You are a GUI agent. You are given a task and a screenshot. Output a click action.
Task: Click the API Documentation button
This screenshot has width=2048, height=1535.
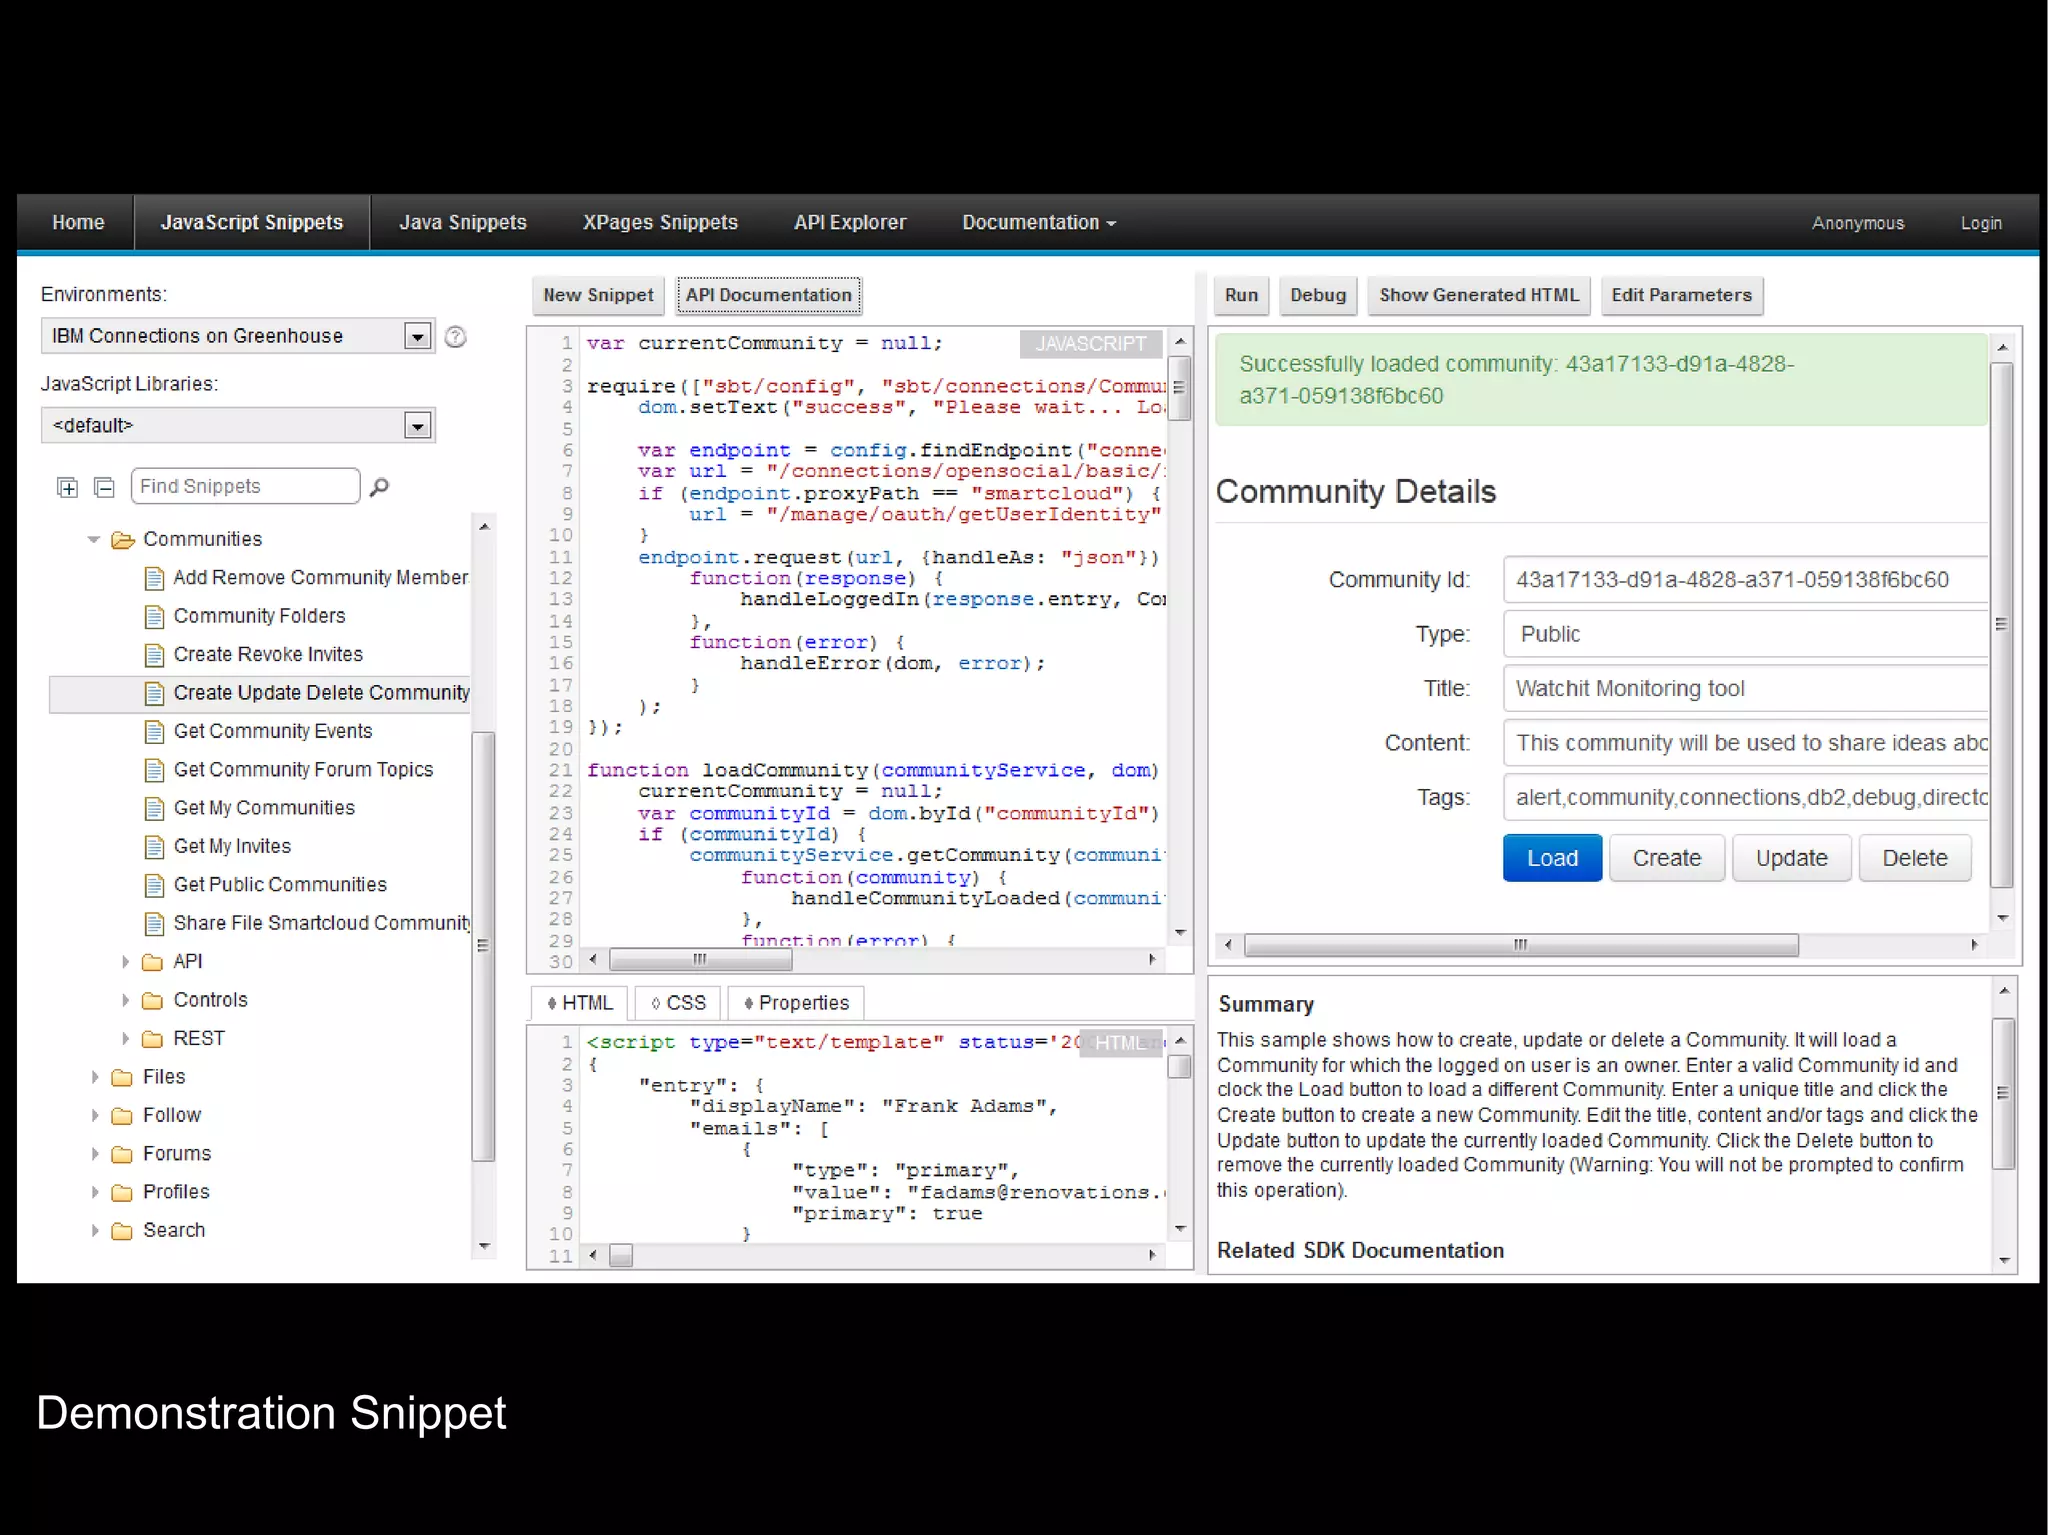pyautogui.click(x=769, y=296)
